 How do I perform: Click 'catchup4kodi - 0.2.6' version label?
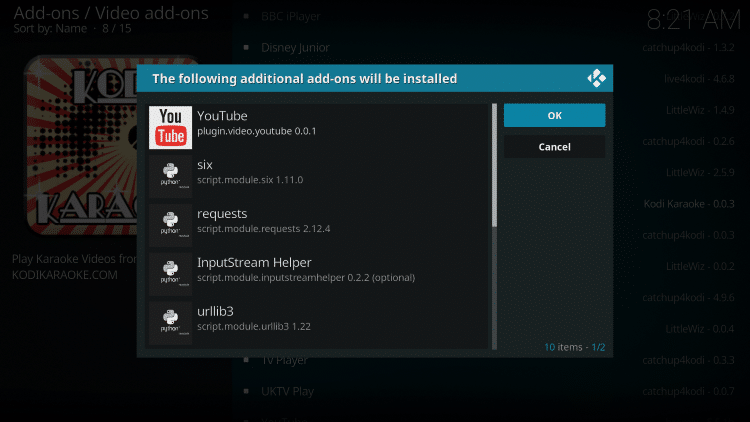pos(688,141)
